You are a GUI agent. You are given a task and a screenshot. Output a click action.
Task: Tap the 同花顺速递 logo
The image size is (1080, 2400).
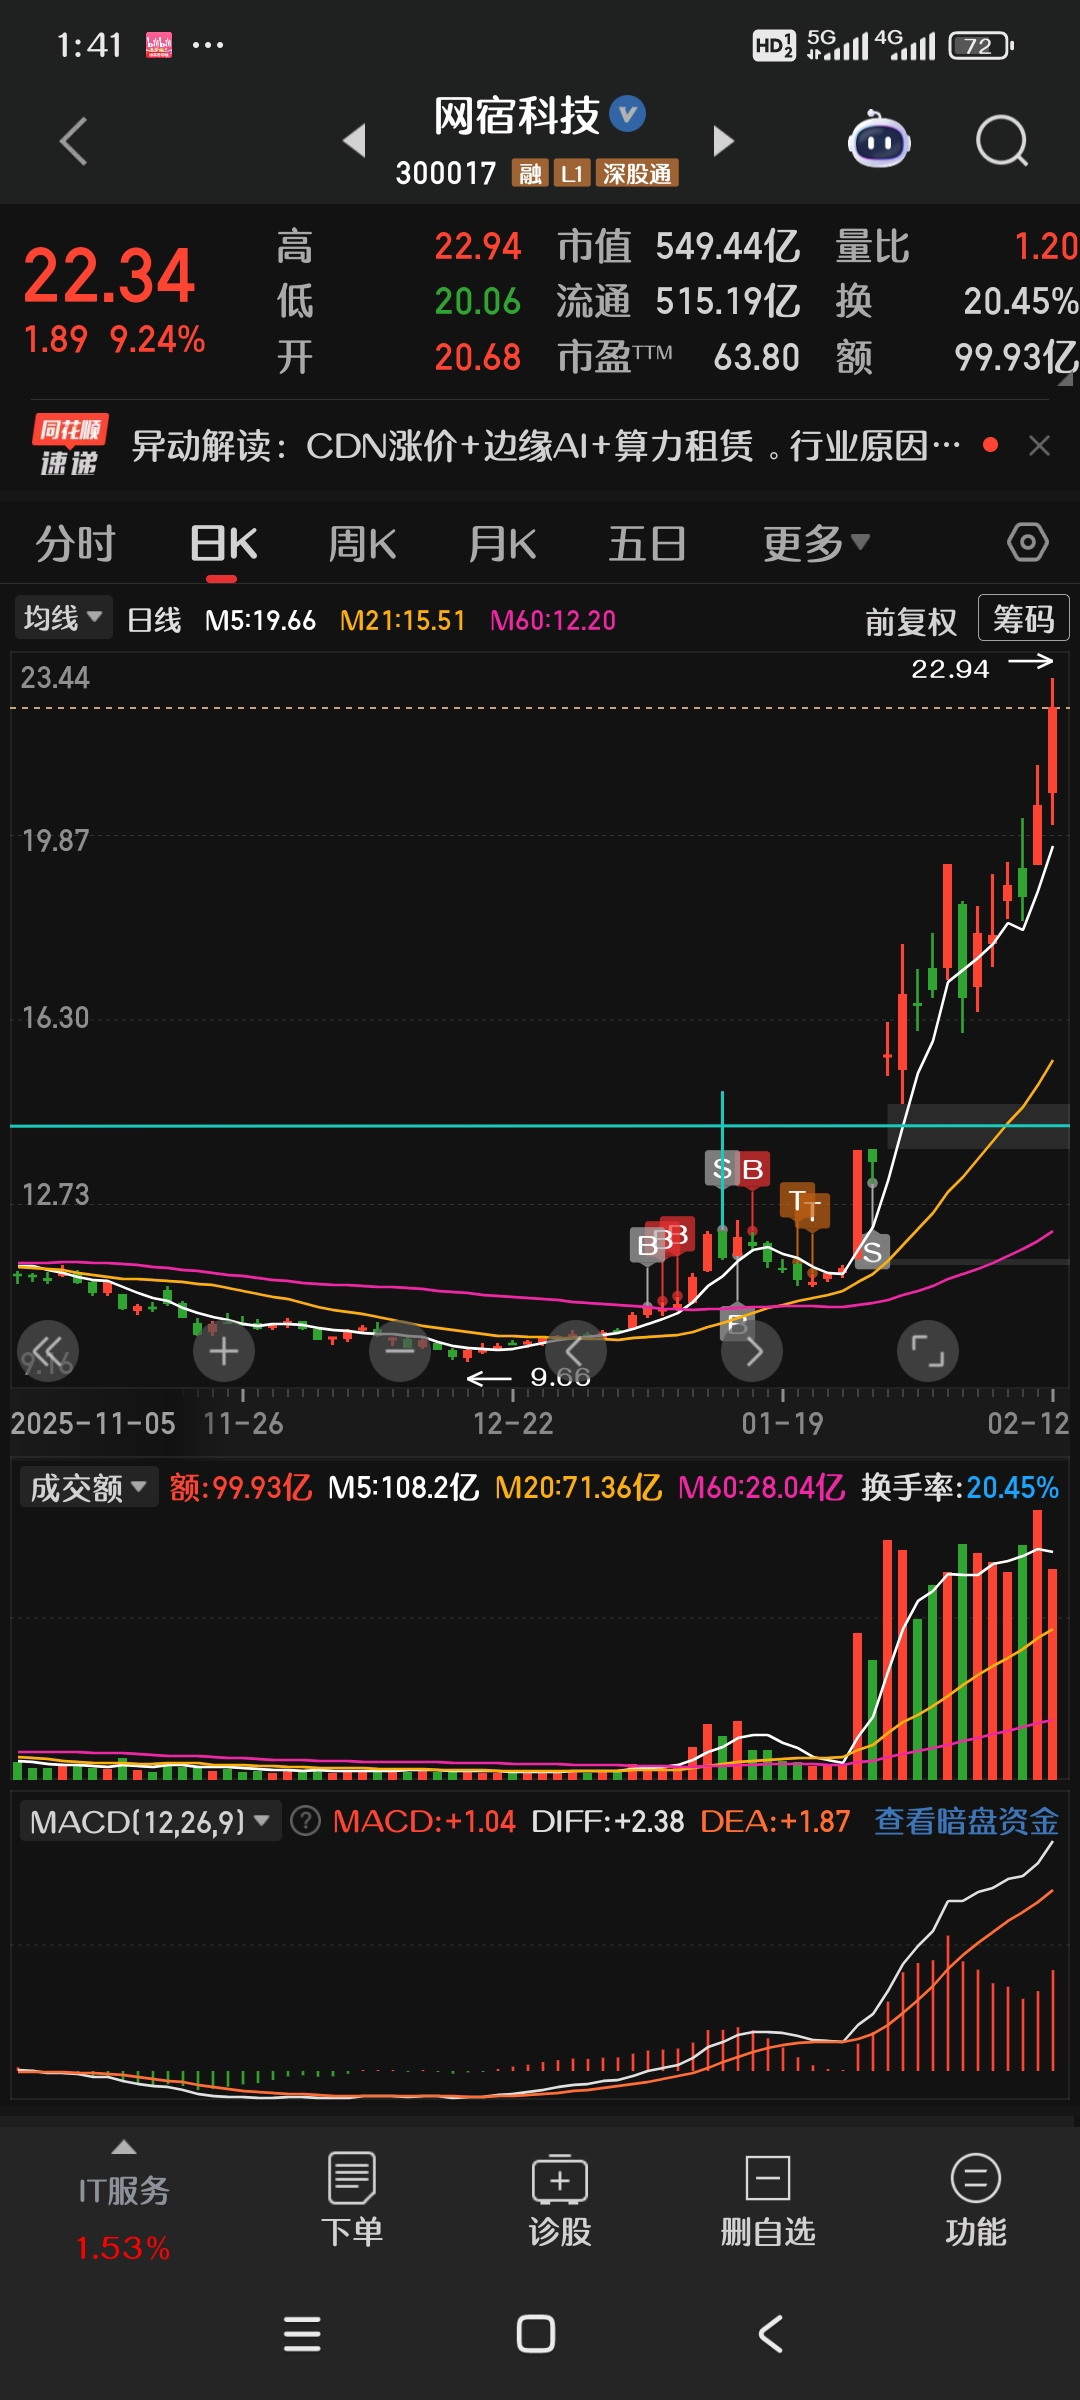click(x=69, y=445)
